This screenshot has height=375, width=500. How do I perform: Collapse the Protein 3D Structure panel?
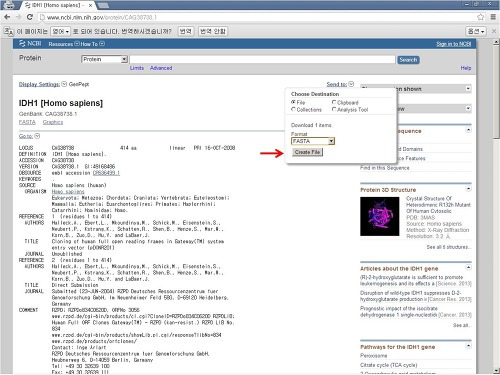[468, 189]
